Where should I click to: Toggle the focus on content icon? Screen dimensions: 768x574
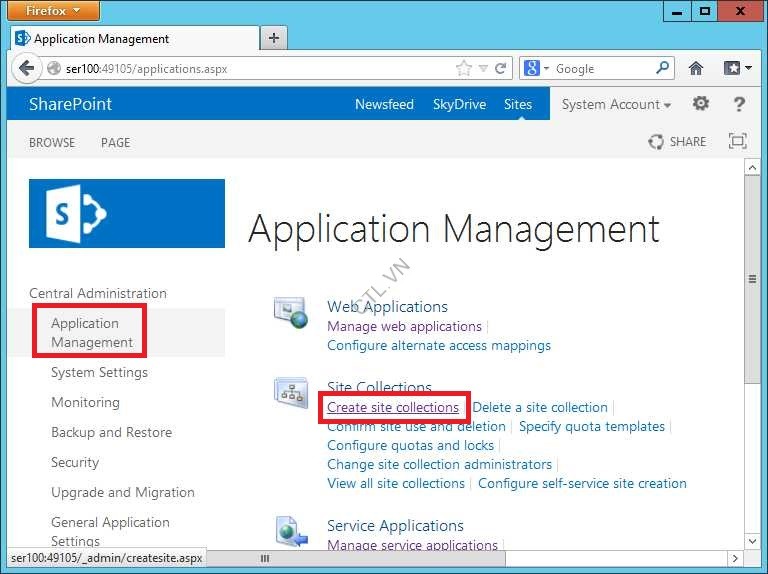pyautogui.click(x=737, y=142)
